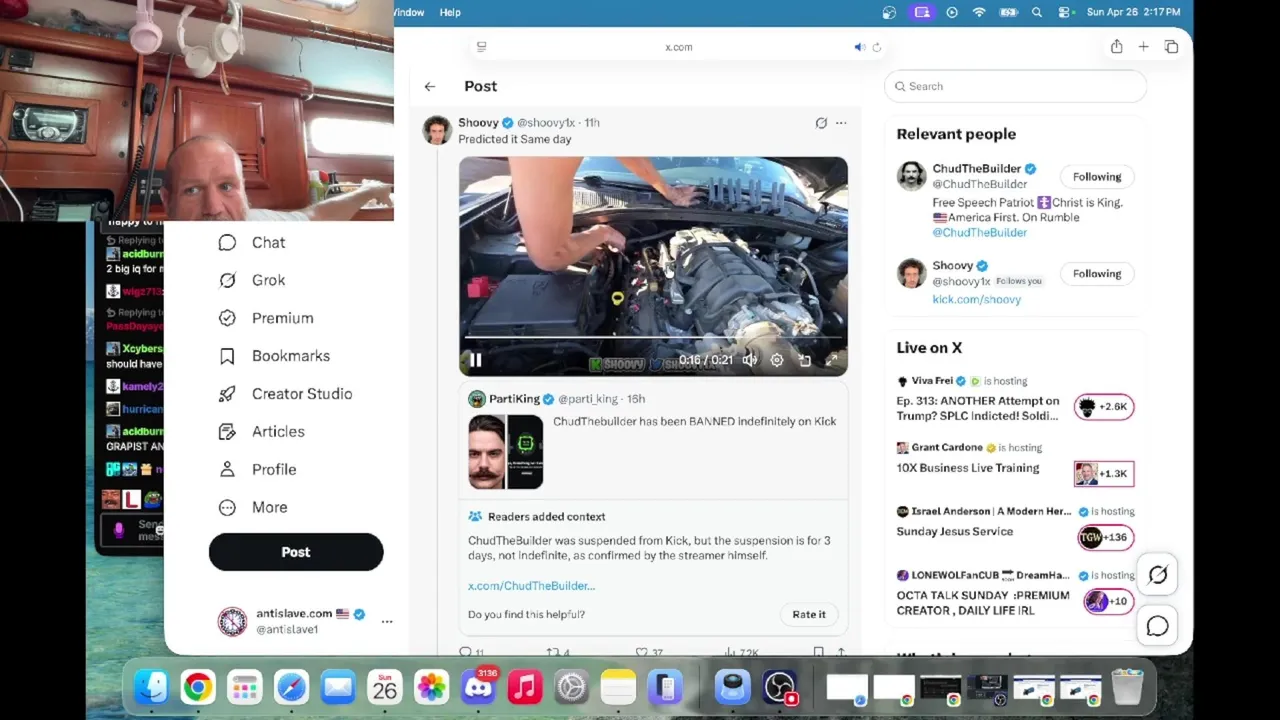Viewport: 1280px width, 720px height.
Task: Reload the page in Safari
Action: [x=876, y=47]
